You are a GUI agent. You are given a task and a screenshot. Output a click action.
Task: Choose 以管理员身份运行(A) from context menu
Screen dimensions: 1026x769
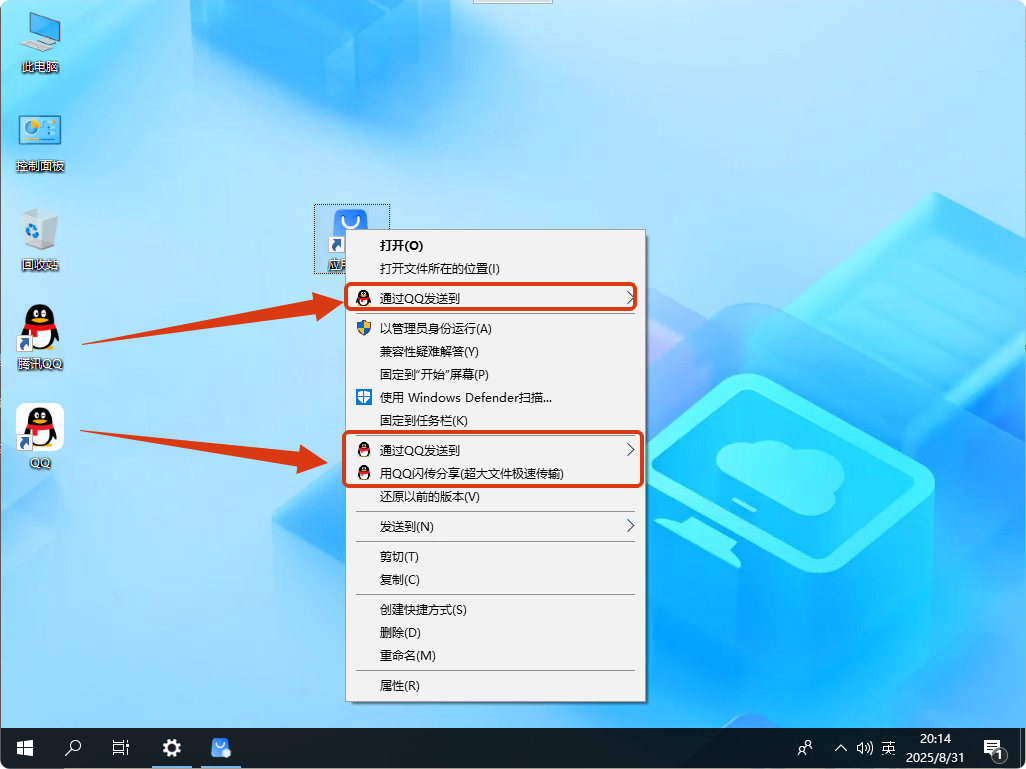click(x=435, y=328)
